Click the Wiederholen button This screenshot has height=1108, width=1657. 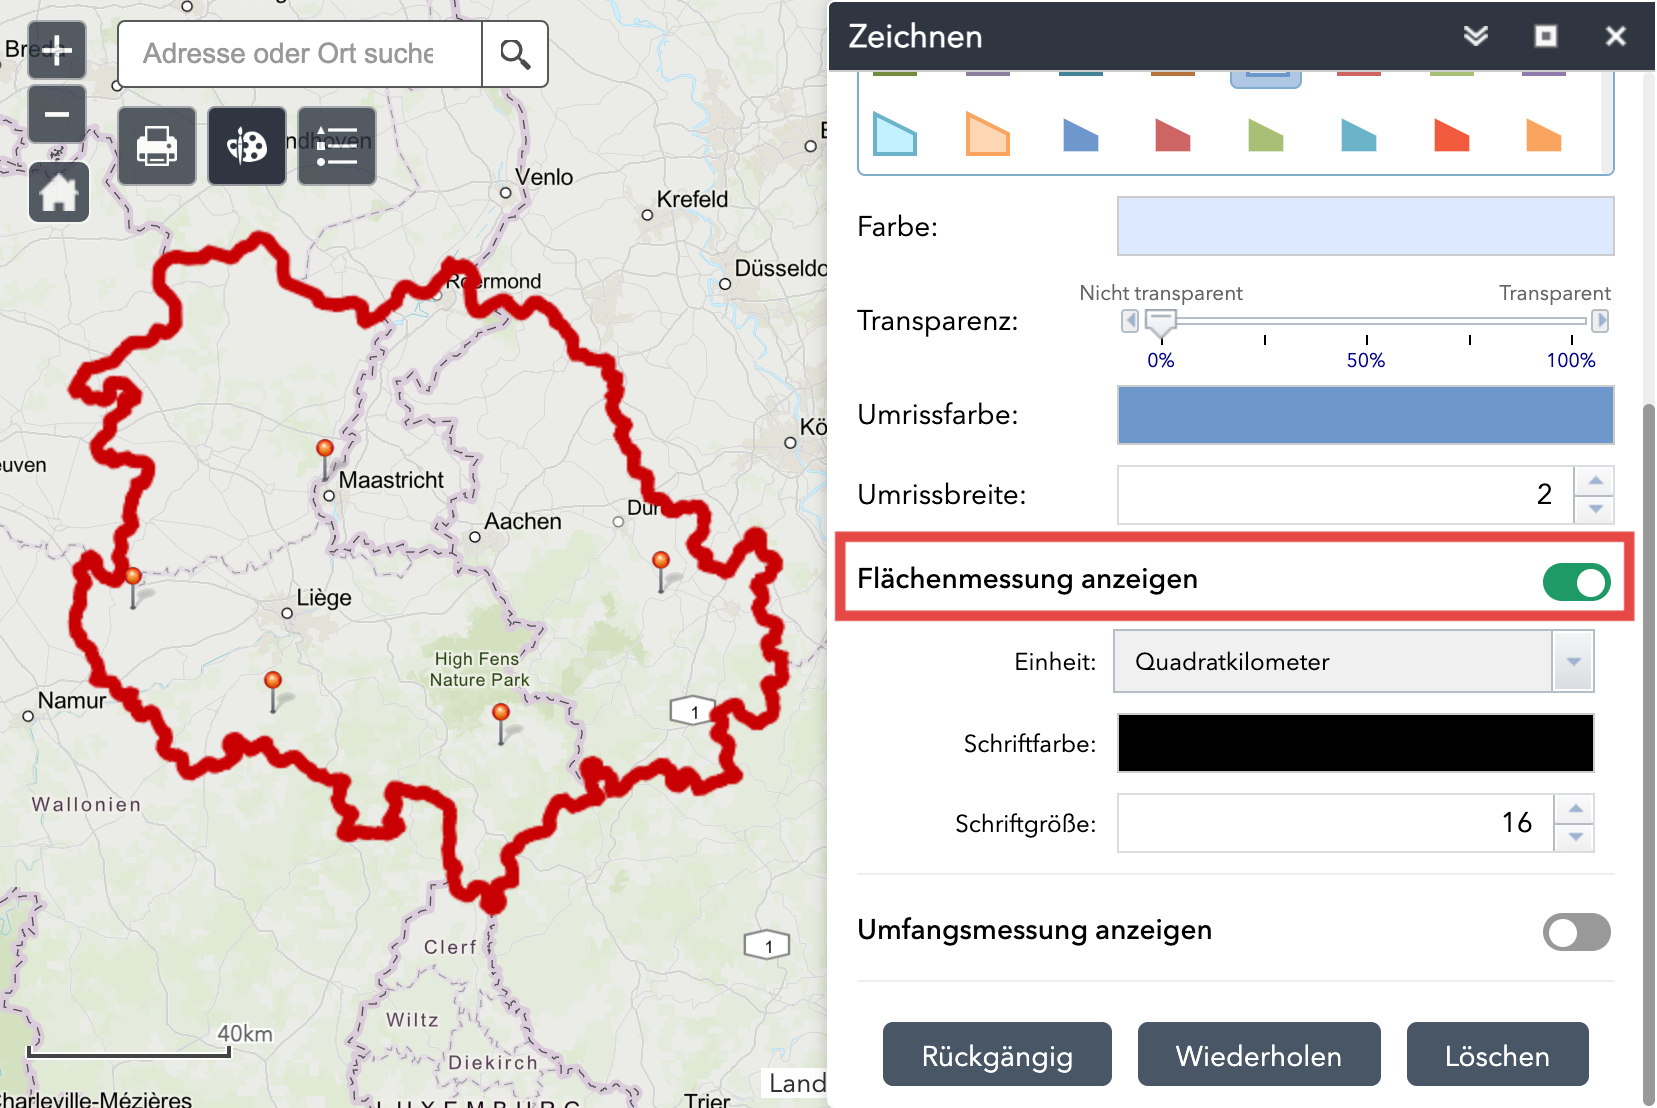coord(1259,1055)
